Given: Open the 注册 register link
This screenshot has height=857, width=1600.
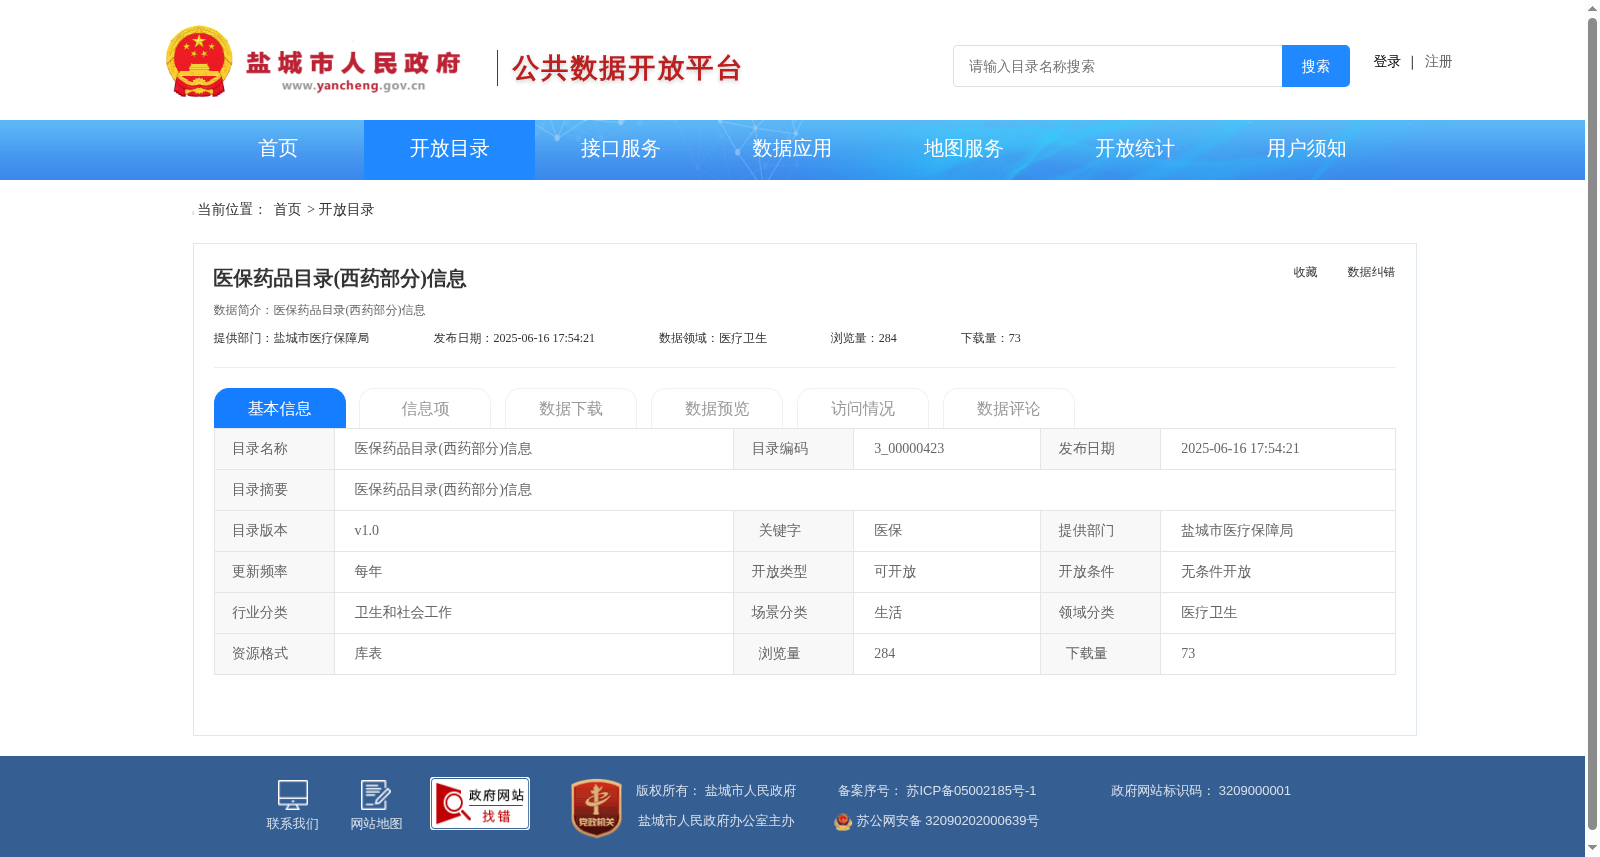Looking at the screenshot, I should point(1438,62).
